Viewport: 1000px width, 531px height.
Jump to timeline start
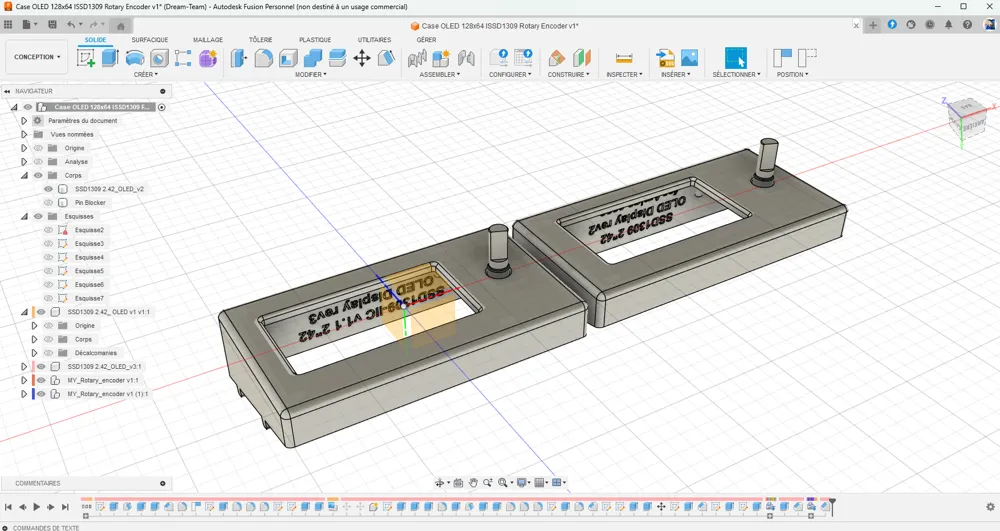click(x=8, y=507)
